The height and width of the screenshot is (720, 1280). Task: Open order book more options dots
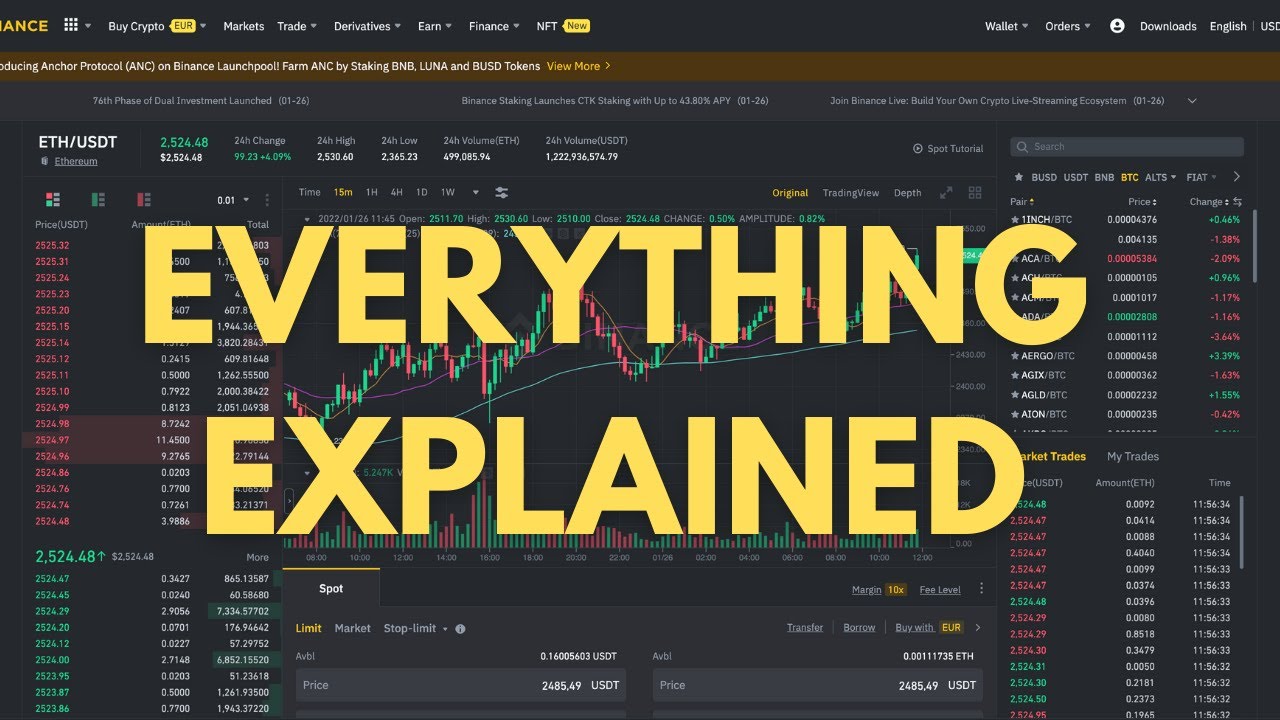tap(267, 200)
